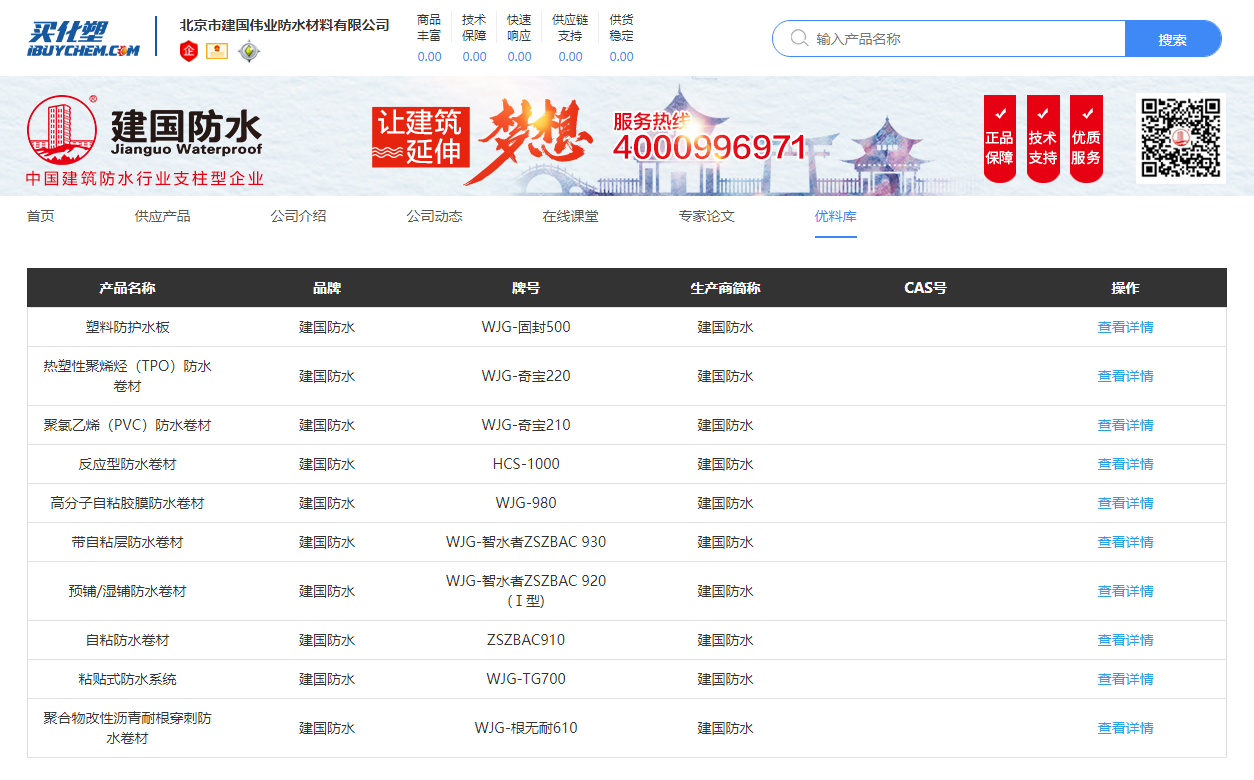Click product name 反应型防水卷材

(127, 464)
